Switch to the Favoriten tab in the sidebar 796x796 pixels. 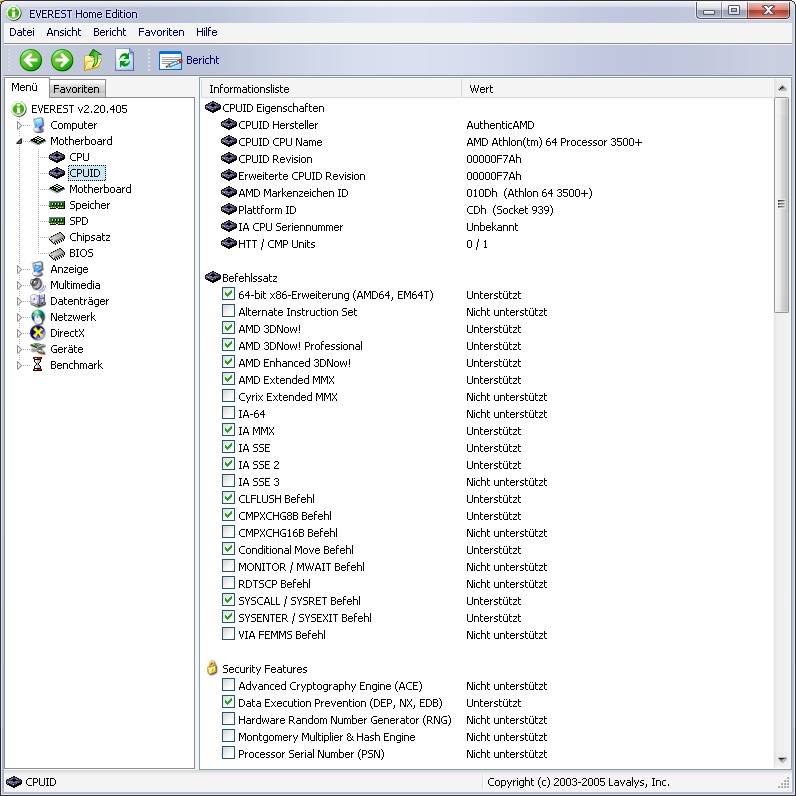point(77,89)
